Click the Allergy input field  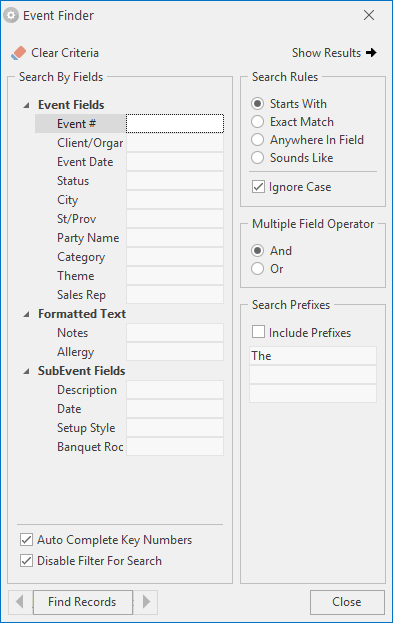175,352
